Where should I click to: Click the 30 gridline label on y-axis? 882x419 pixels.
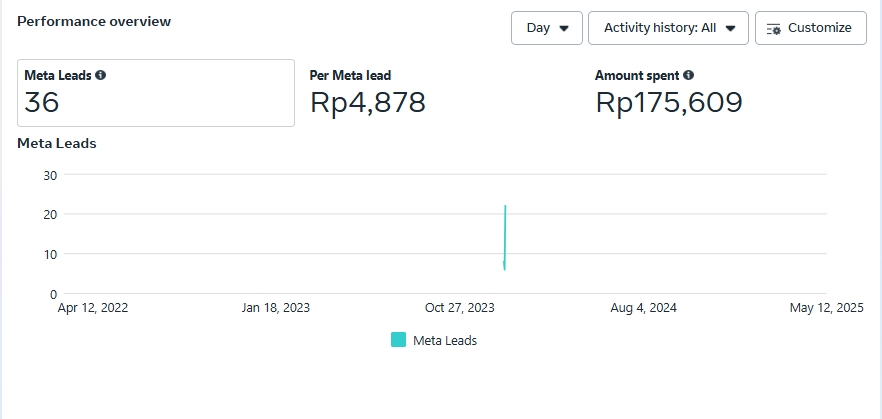tap(51, 175)
